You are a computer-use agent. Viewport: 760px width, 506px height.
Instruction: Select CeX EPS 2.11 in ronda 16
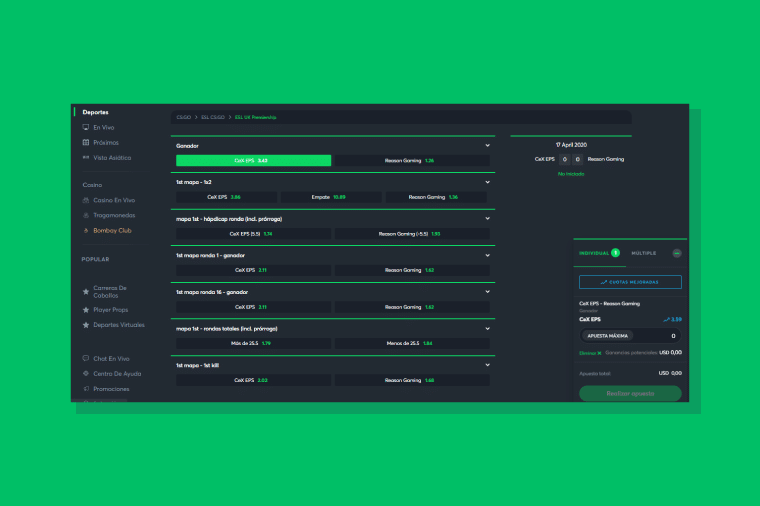253,307
